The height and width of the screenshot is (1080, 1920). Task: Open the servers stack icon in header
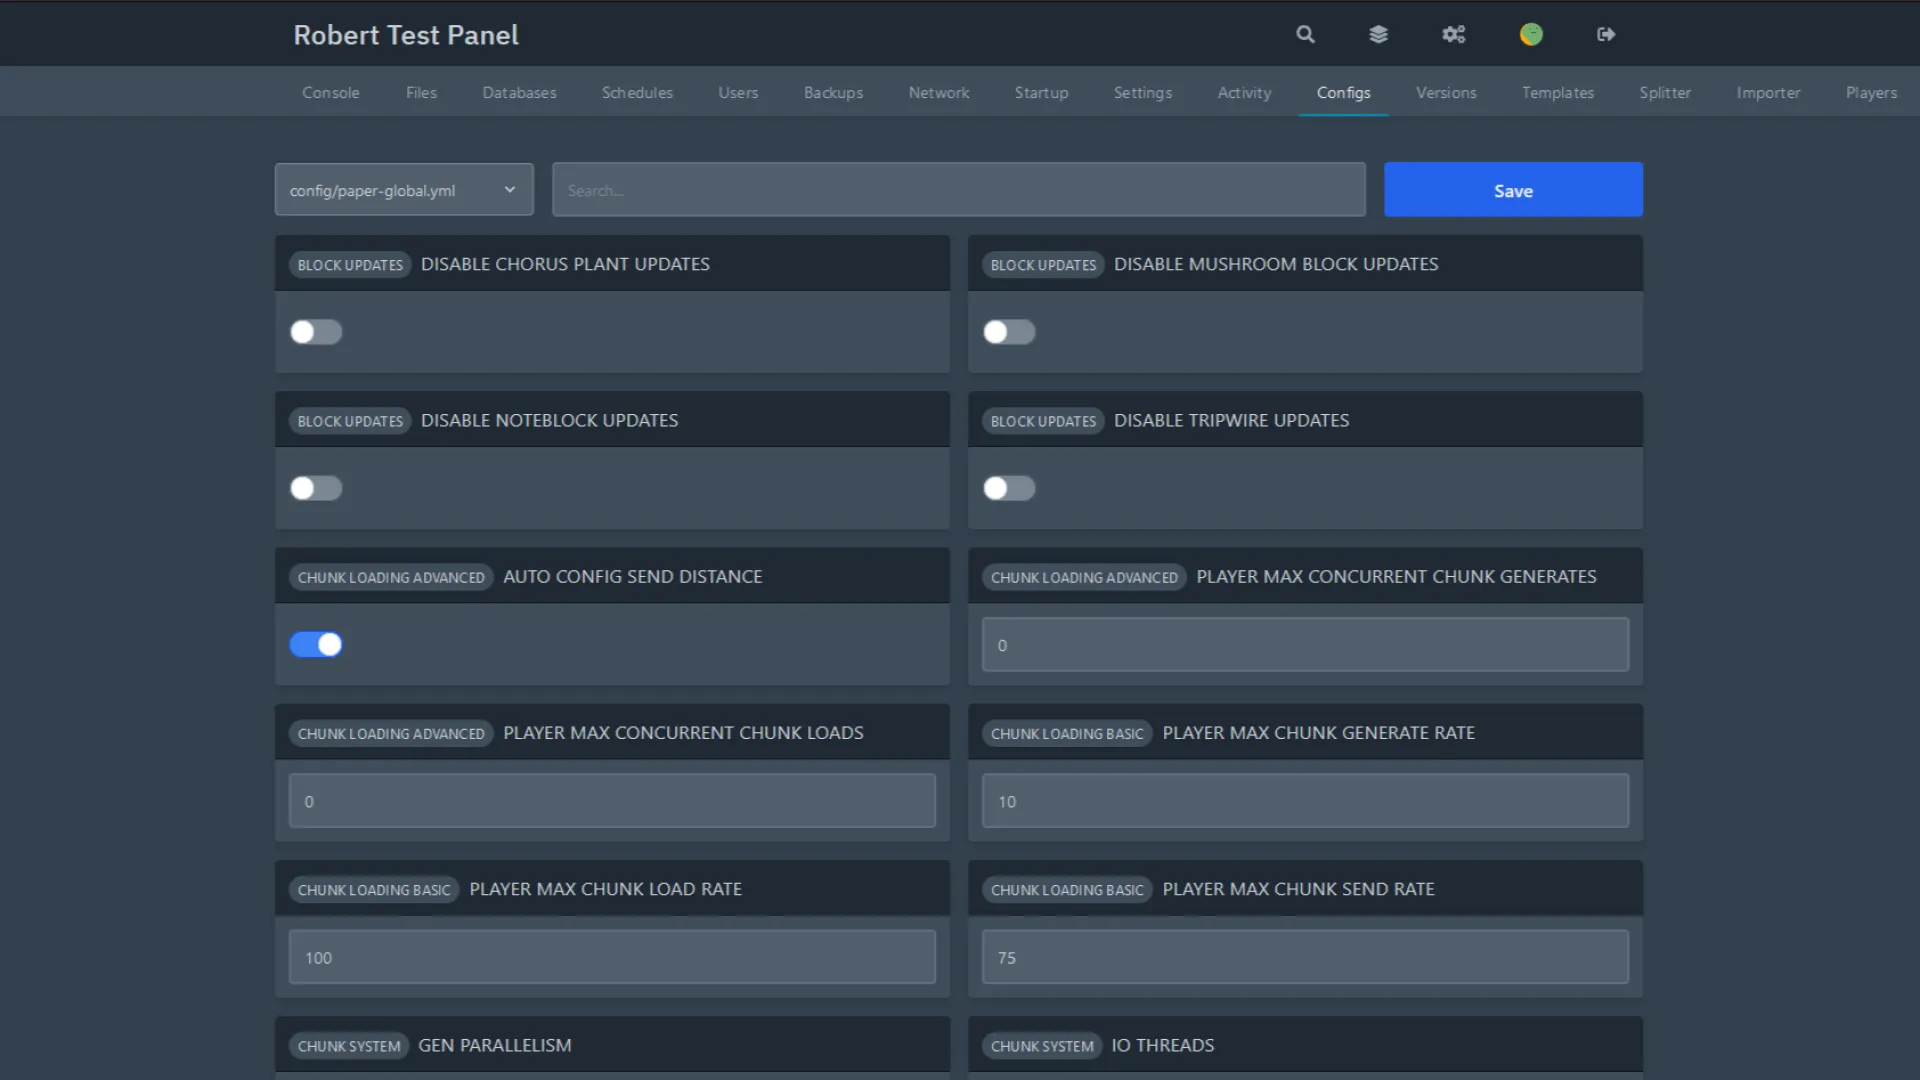1378,34
